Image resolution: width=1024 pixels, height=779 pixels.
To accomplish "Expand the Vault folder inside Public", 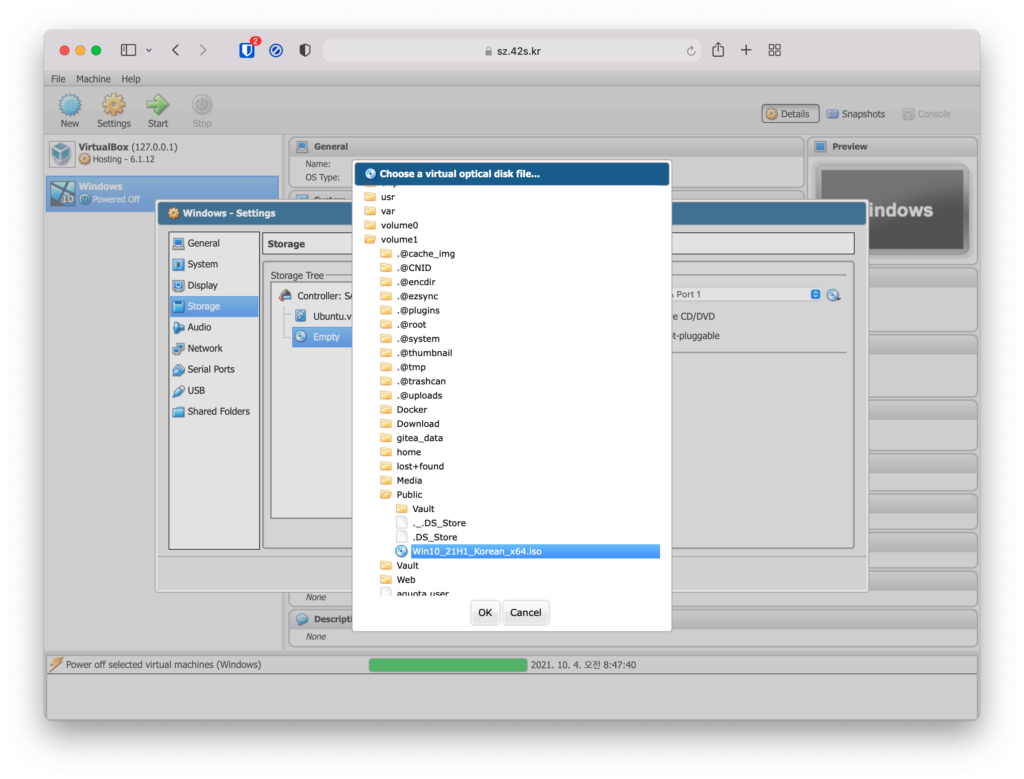I will click(402, 509).
